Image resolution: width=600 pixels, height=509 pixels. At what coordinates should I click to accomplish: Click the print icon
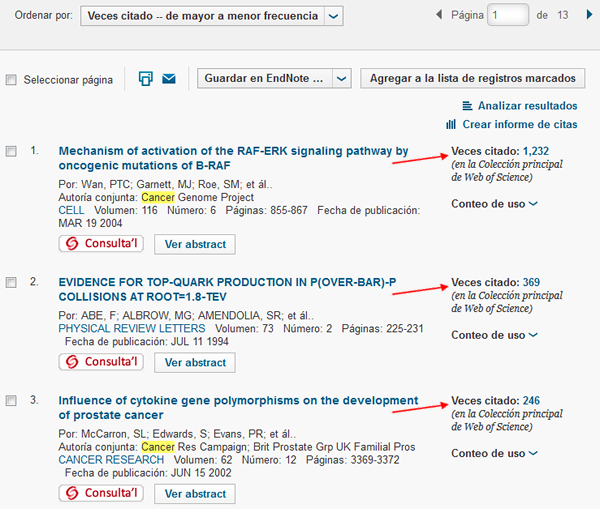click(145, 78)
